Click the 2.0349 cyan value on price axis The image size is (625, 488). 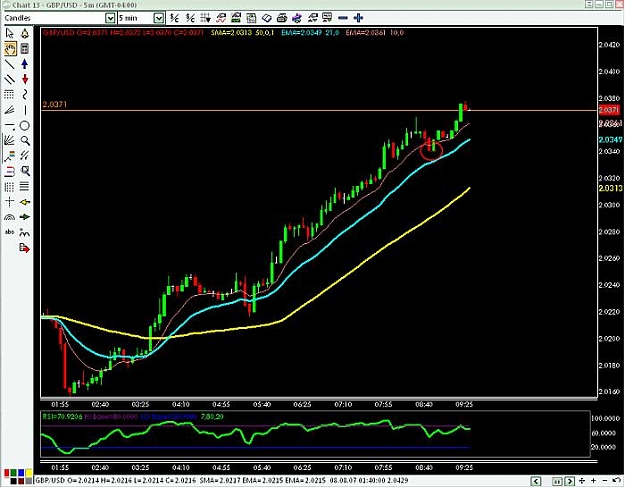(x=610, y=140)
